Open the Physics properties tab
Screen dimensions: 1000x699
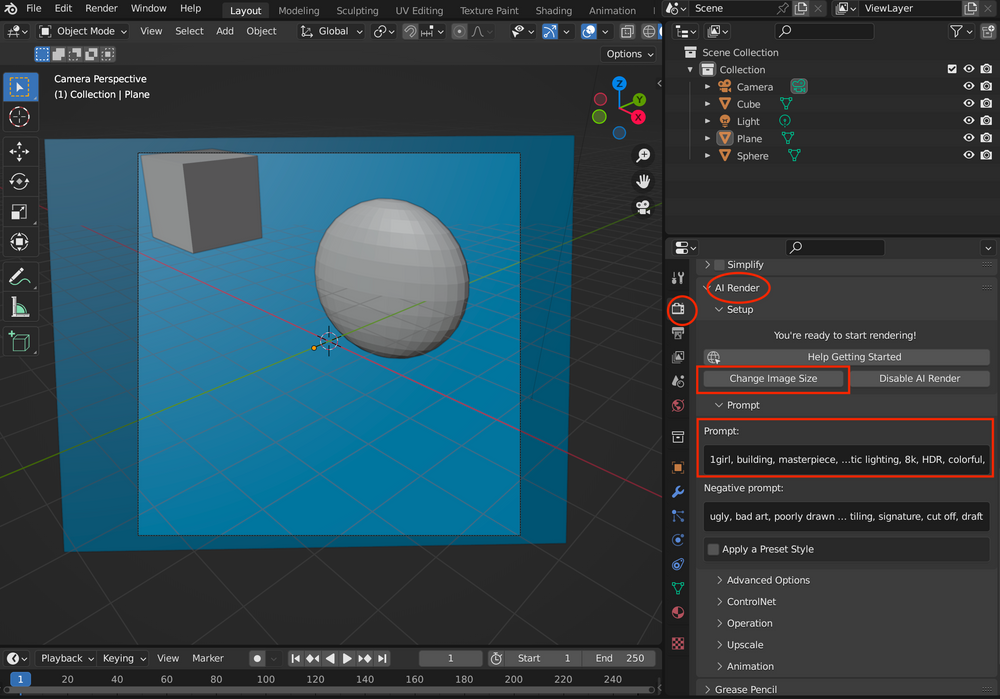click(678, 540)
